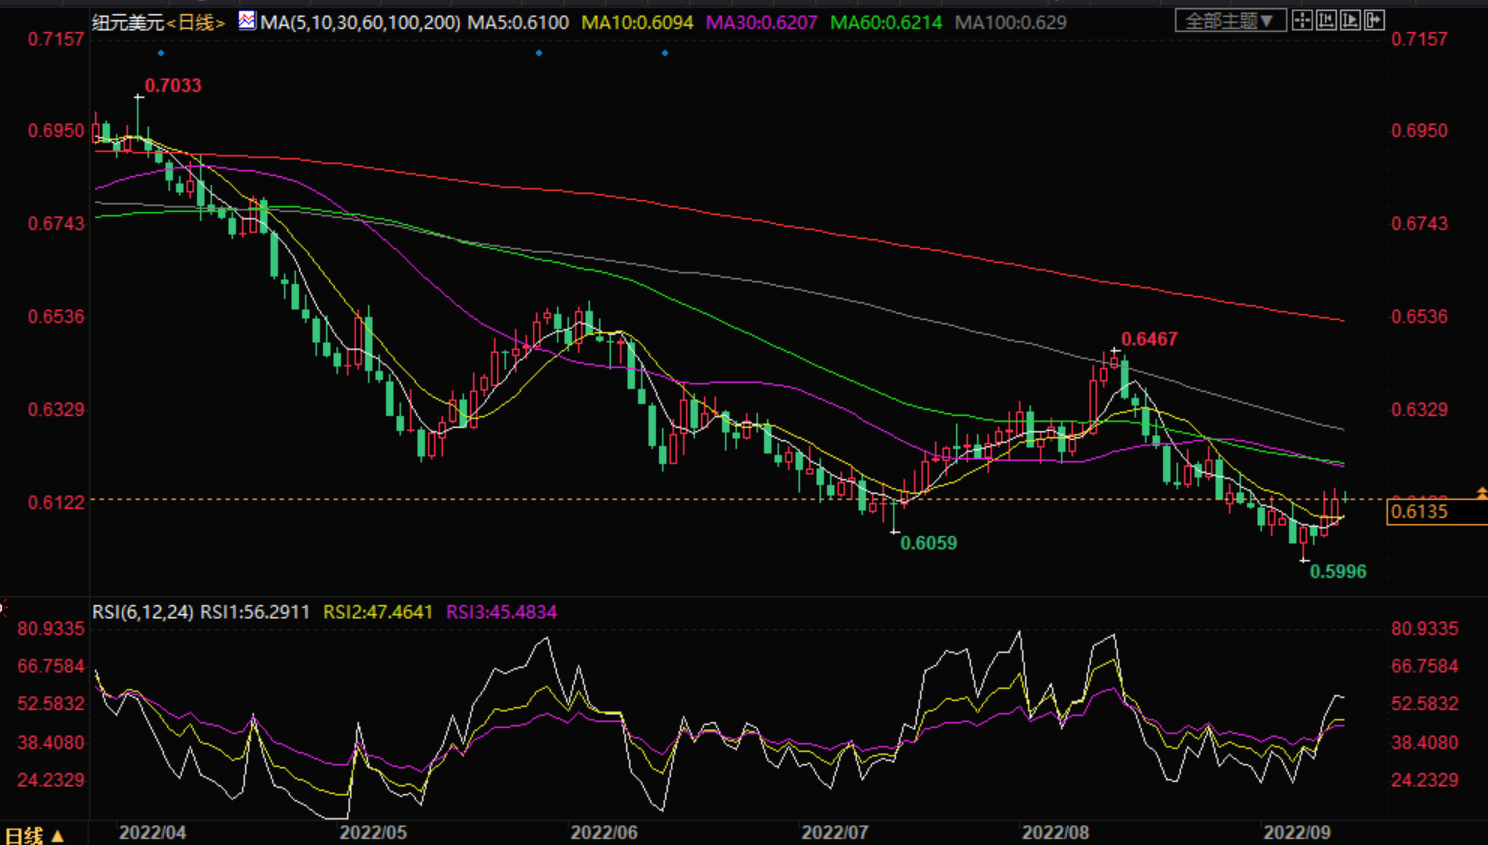Select the MA5:0.6100 legend value
The width and height of the screenshot is (1488, 845).
tap(518, 22)
